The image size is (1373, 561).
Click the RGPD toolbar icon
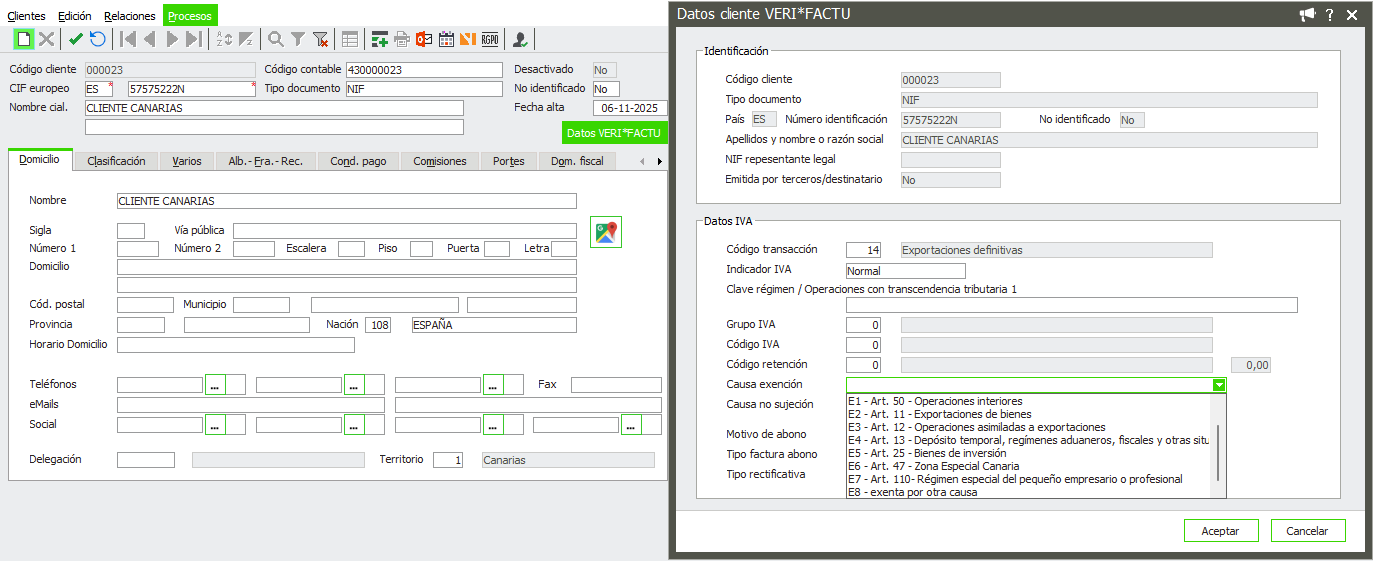coord(490,39)
